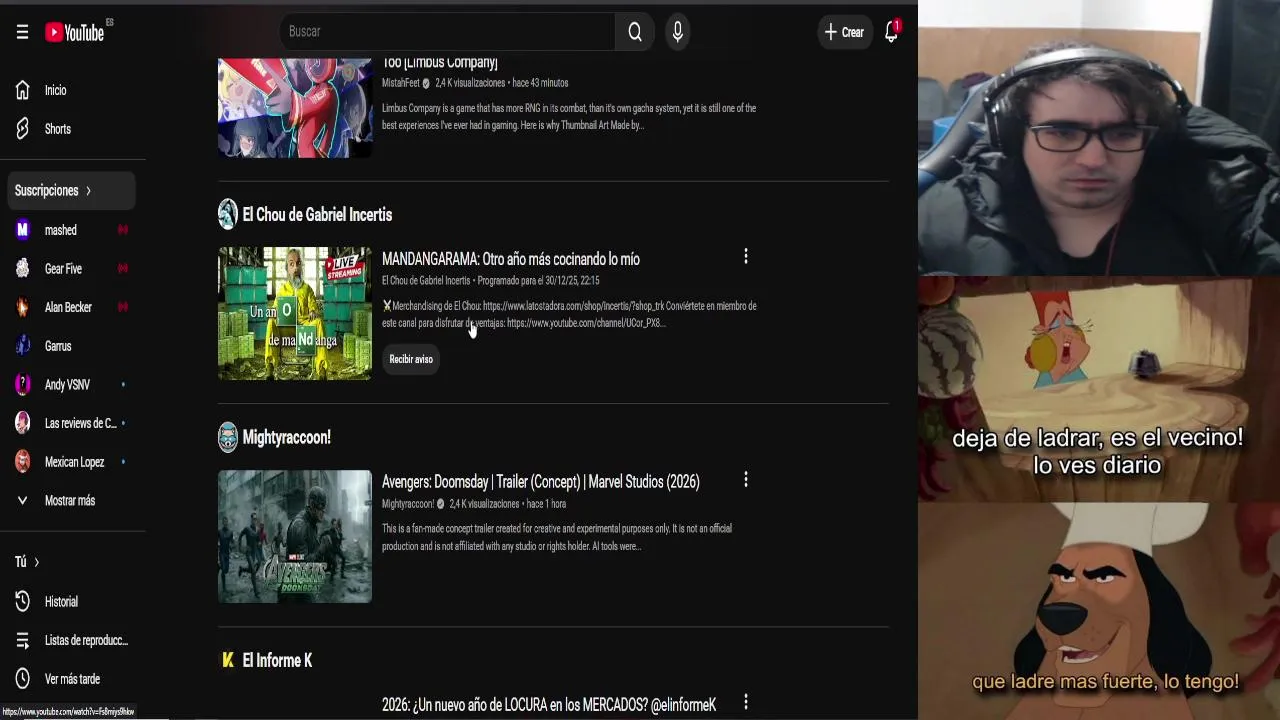Click Mightyraccoon! header avatar
1280x720 pixels.
click(x=228, y=437)
